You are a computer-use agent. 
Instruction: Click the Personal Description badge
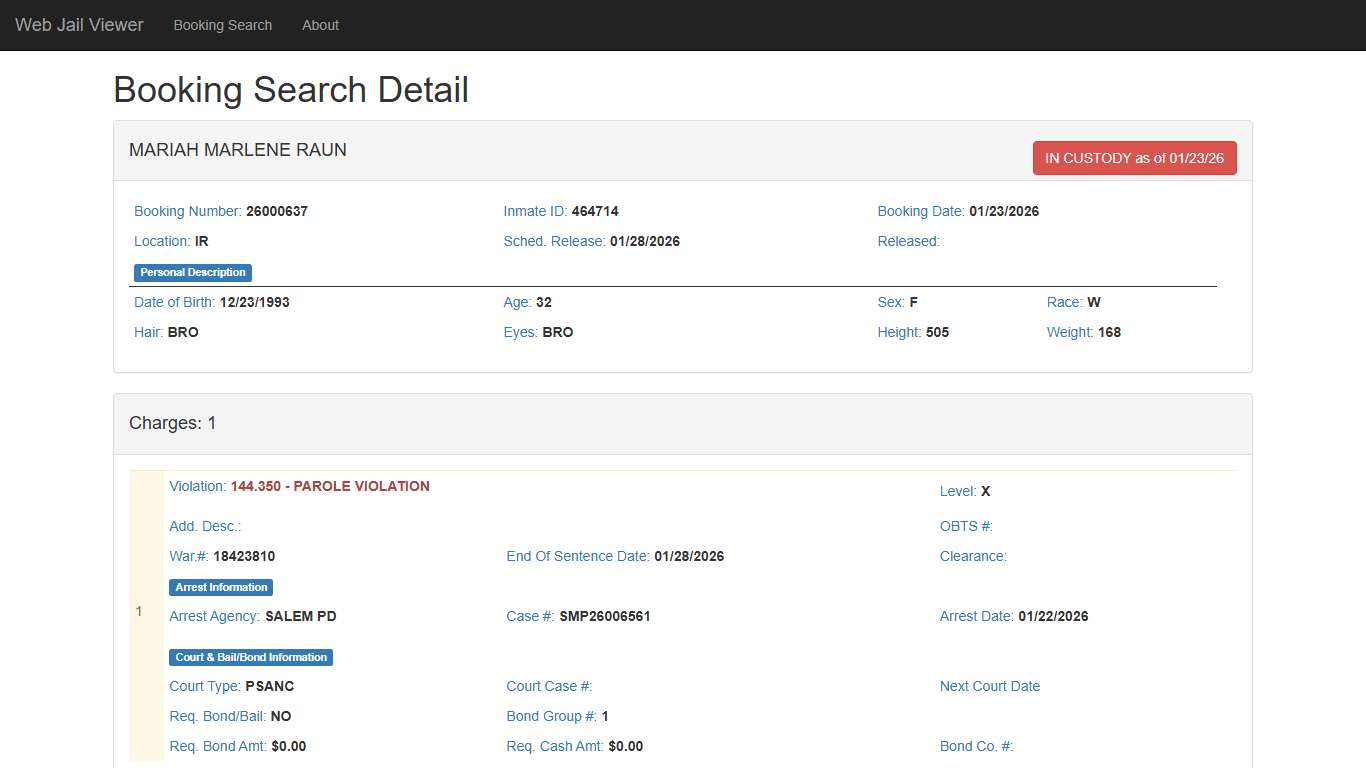click(x=193, y=272)
